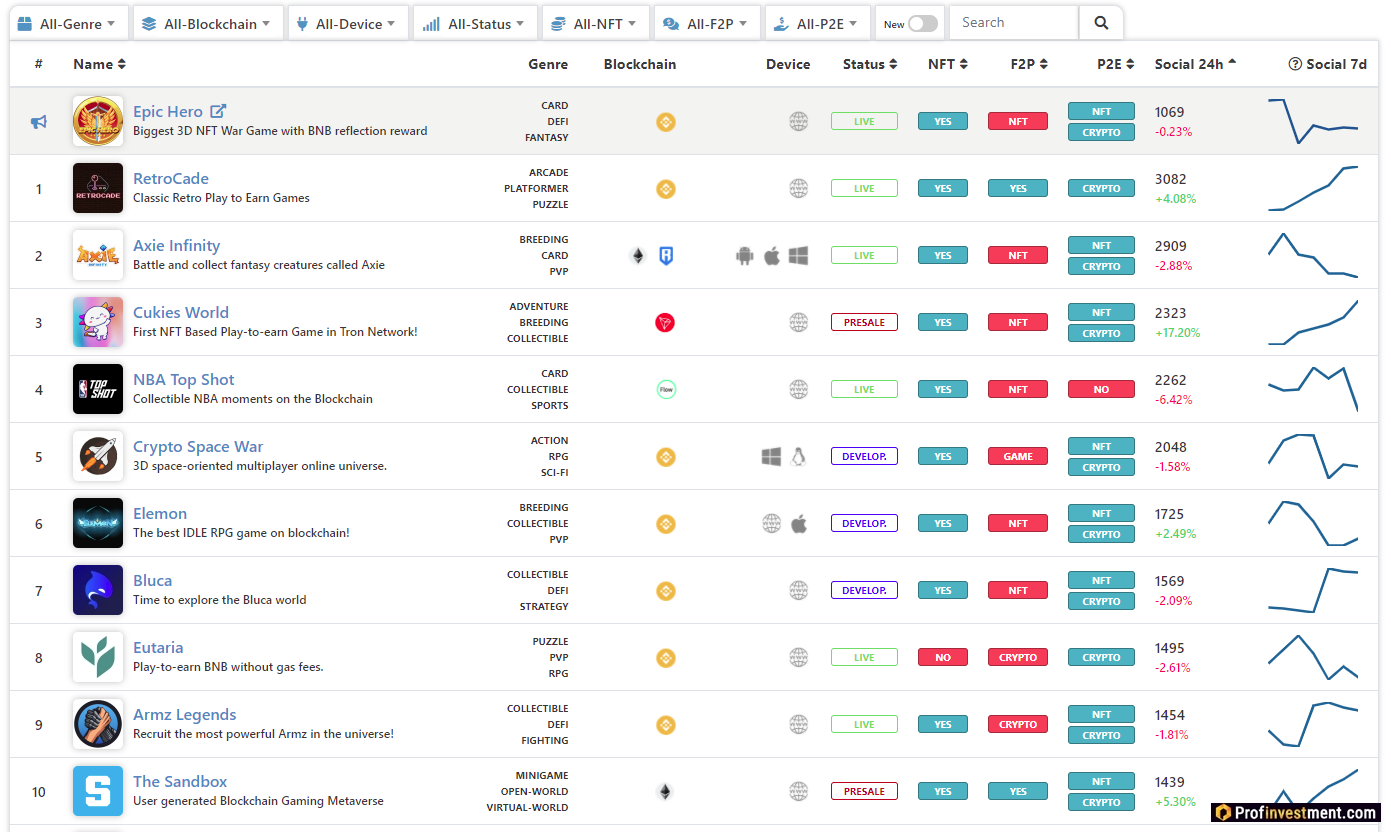Click the web globe icon in Elemon row

tap(771, 523)
